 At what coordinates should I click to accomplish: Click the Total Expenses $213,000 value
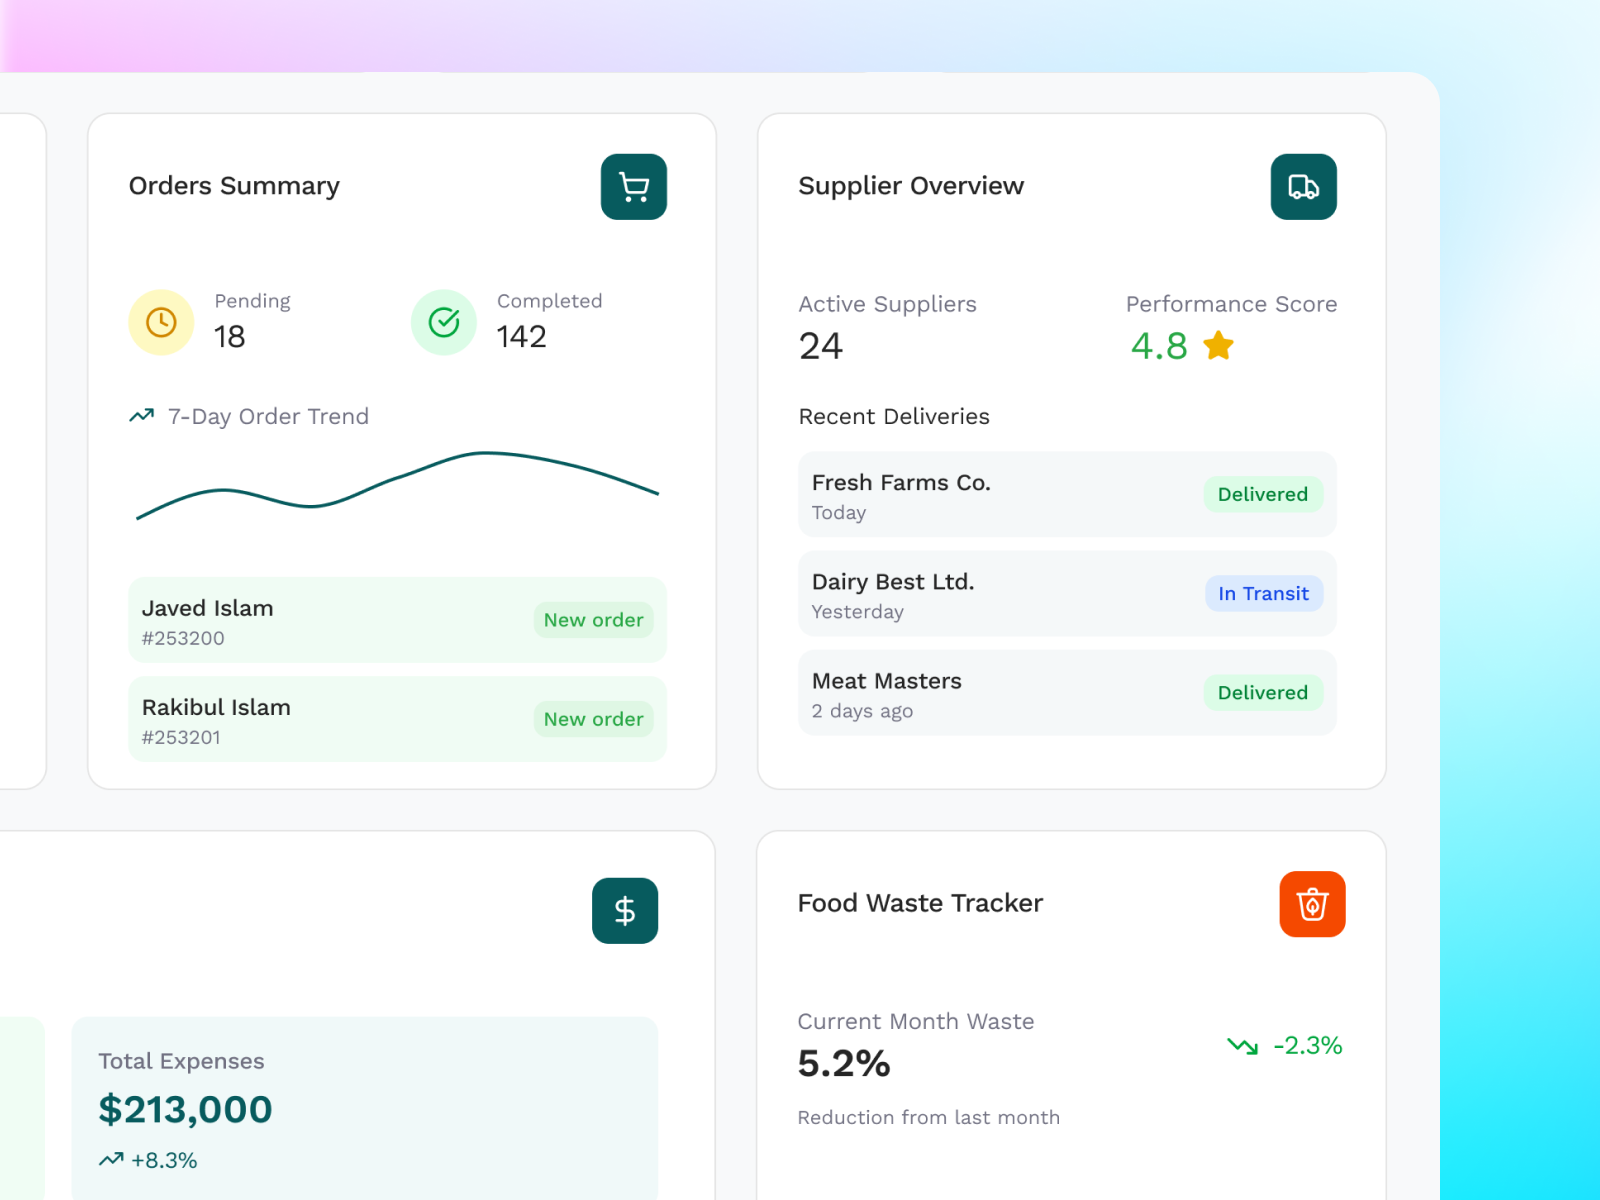[x=184, y=1109]
